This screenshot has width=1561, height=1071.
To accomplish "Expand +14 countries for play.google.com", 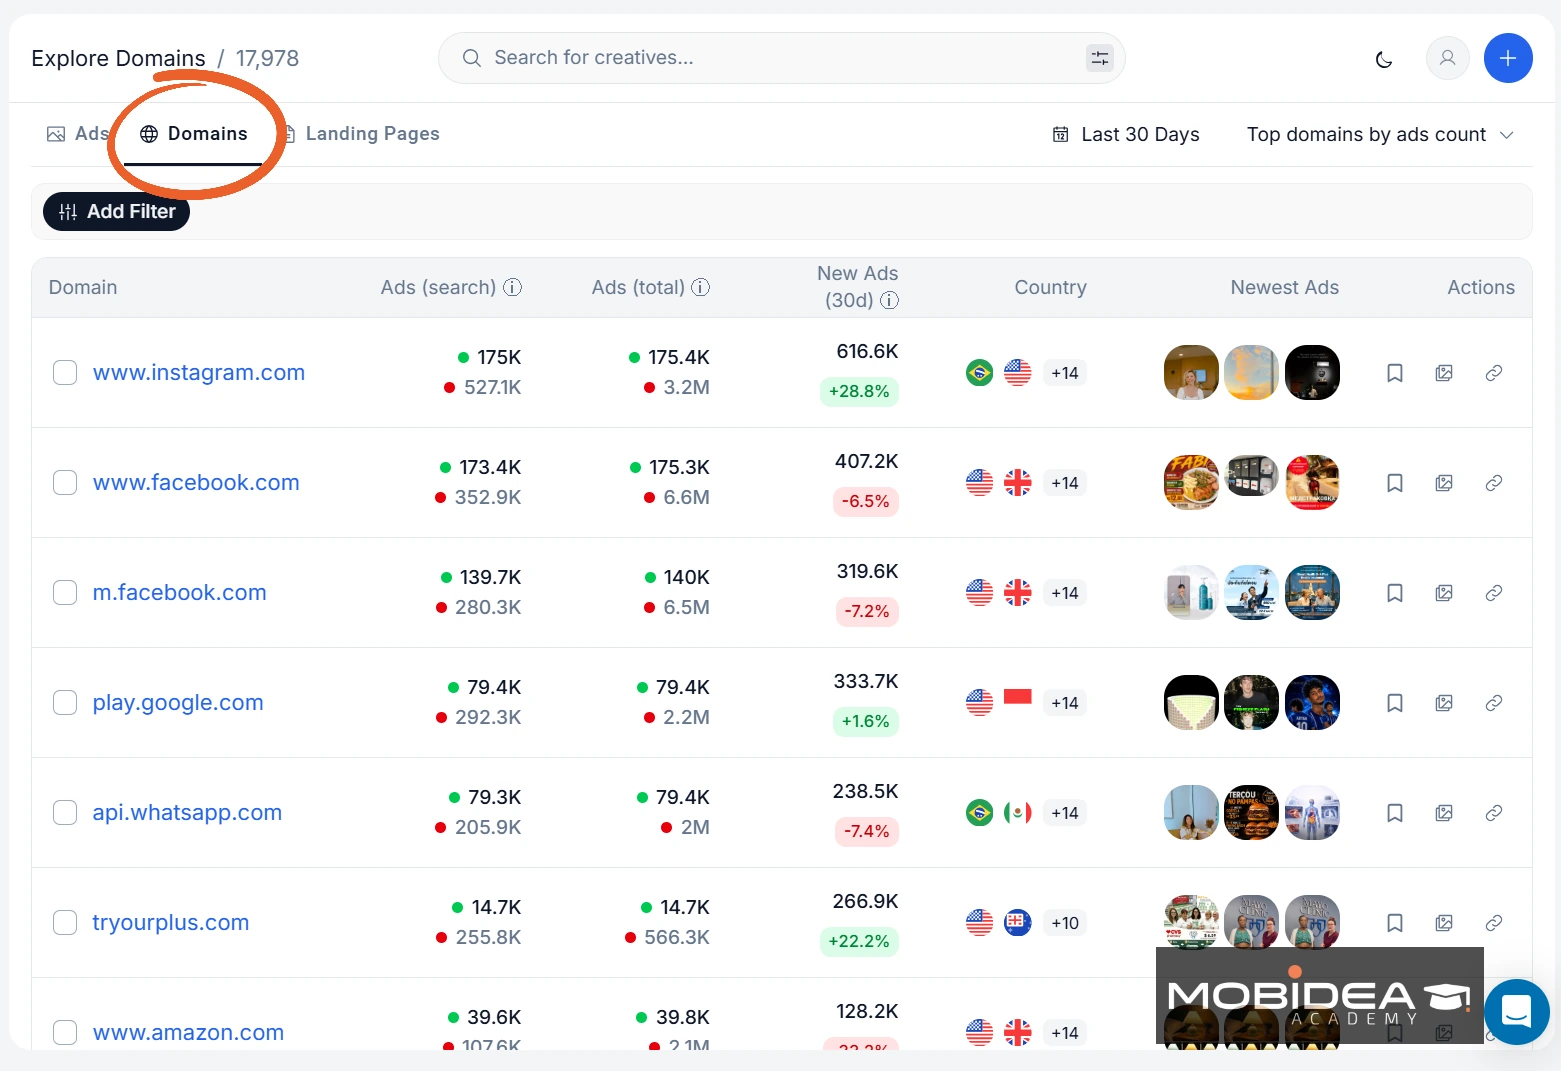I will (x=1065, y=703).
